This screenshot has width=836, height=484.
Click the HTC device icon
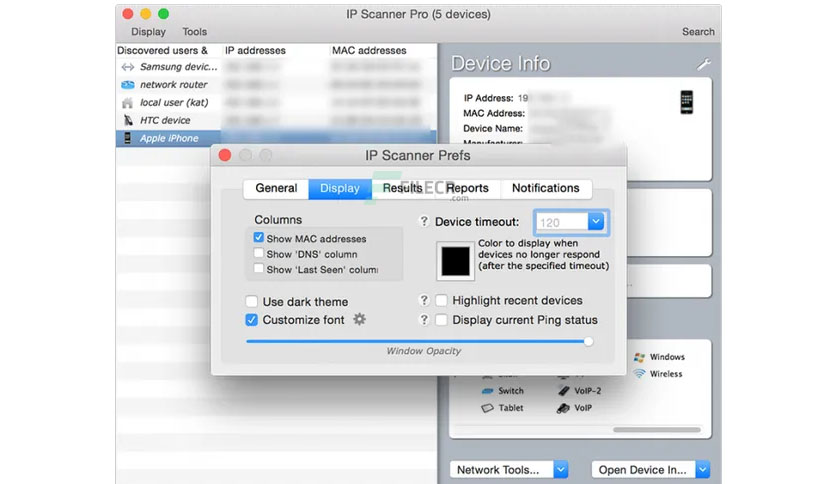tap(128, 120)
